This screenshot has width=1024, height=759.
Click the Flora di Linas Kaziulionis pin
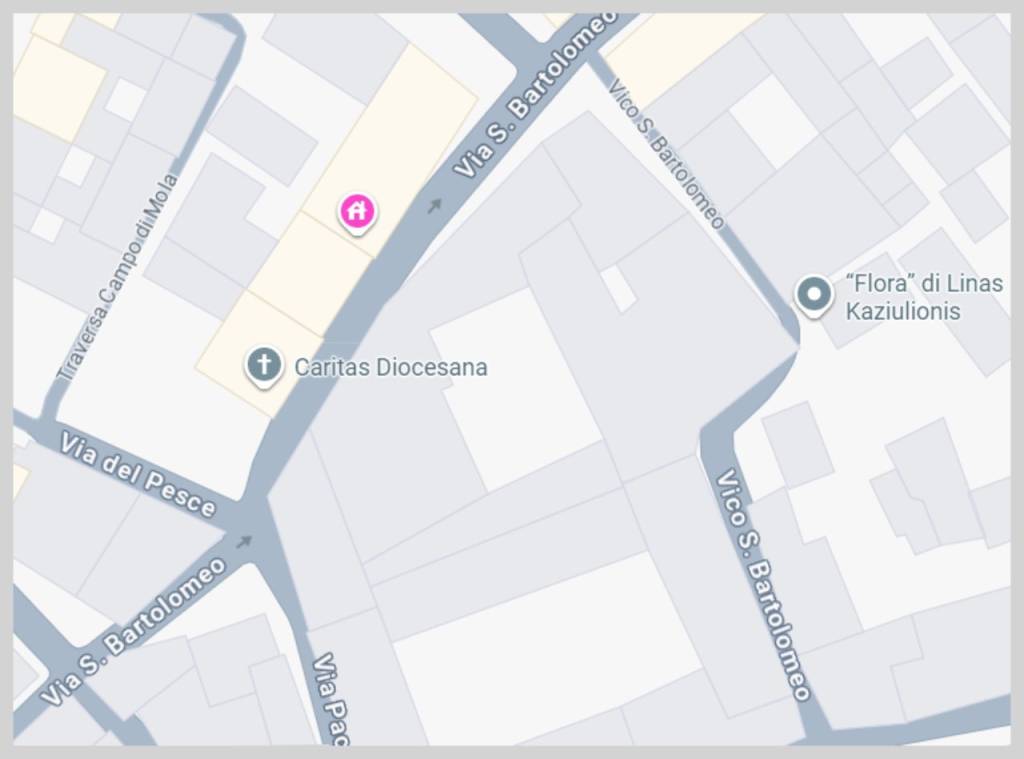pos(813,295)
